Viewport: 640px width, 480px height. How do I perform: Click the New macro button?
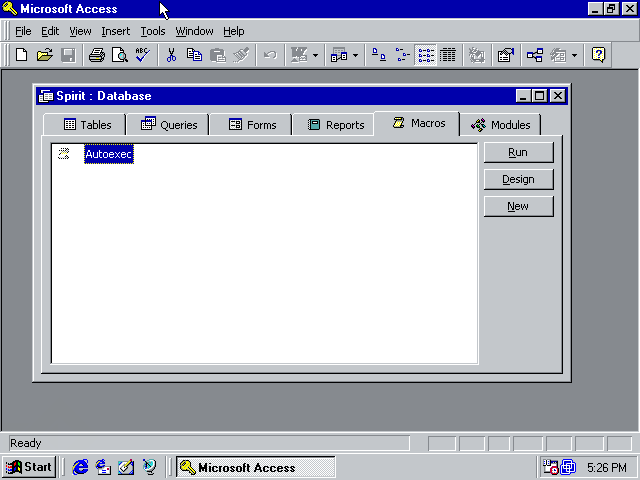(x=518, y=206)
